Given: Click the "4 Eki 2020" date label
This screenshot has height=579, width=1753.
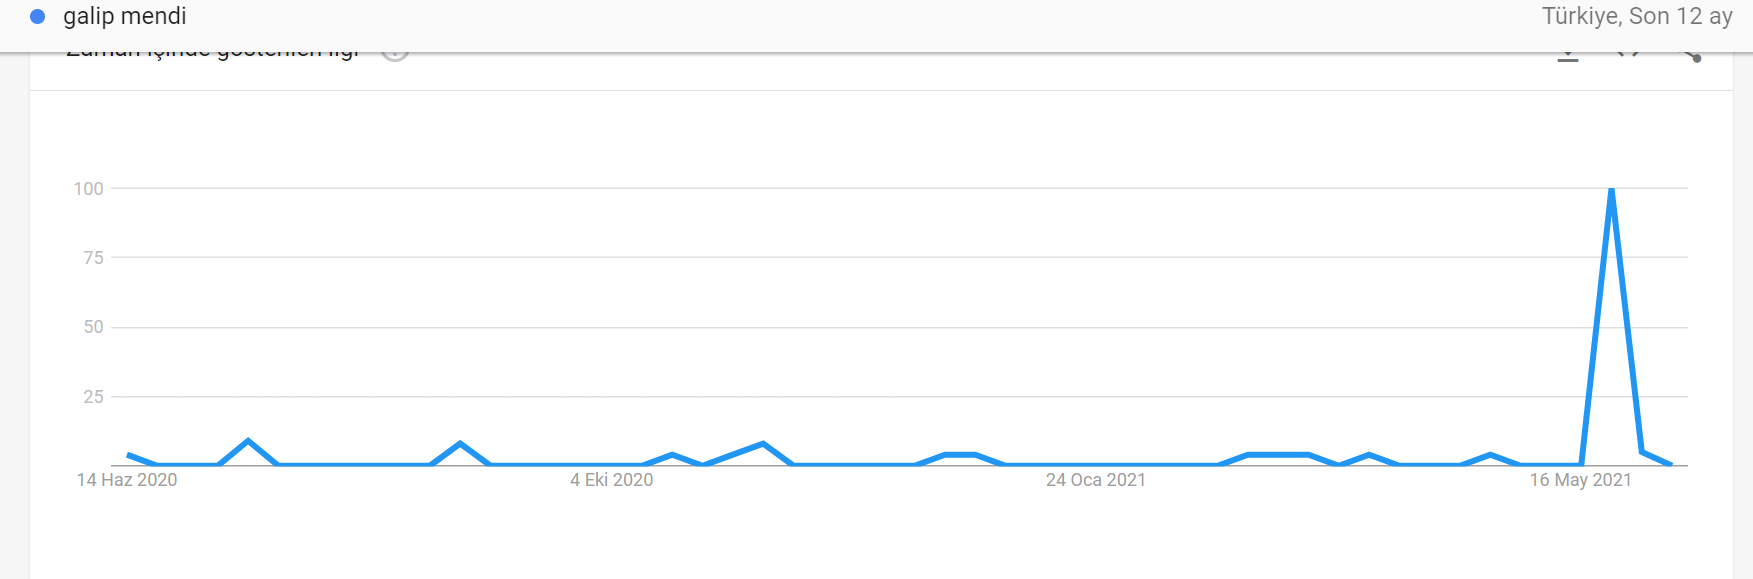Looking at the screenshot, I should [x=611, y=480].
